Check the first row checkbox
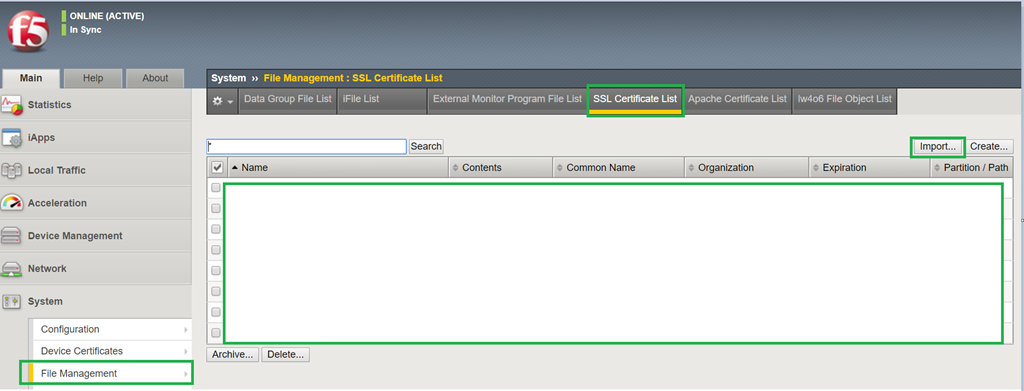 216,187
